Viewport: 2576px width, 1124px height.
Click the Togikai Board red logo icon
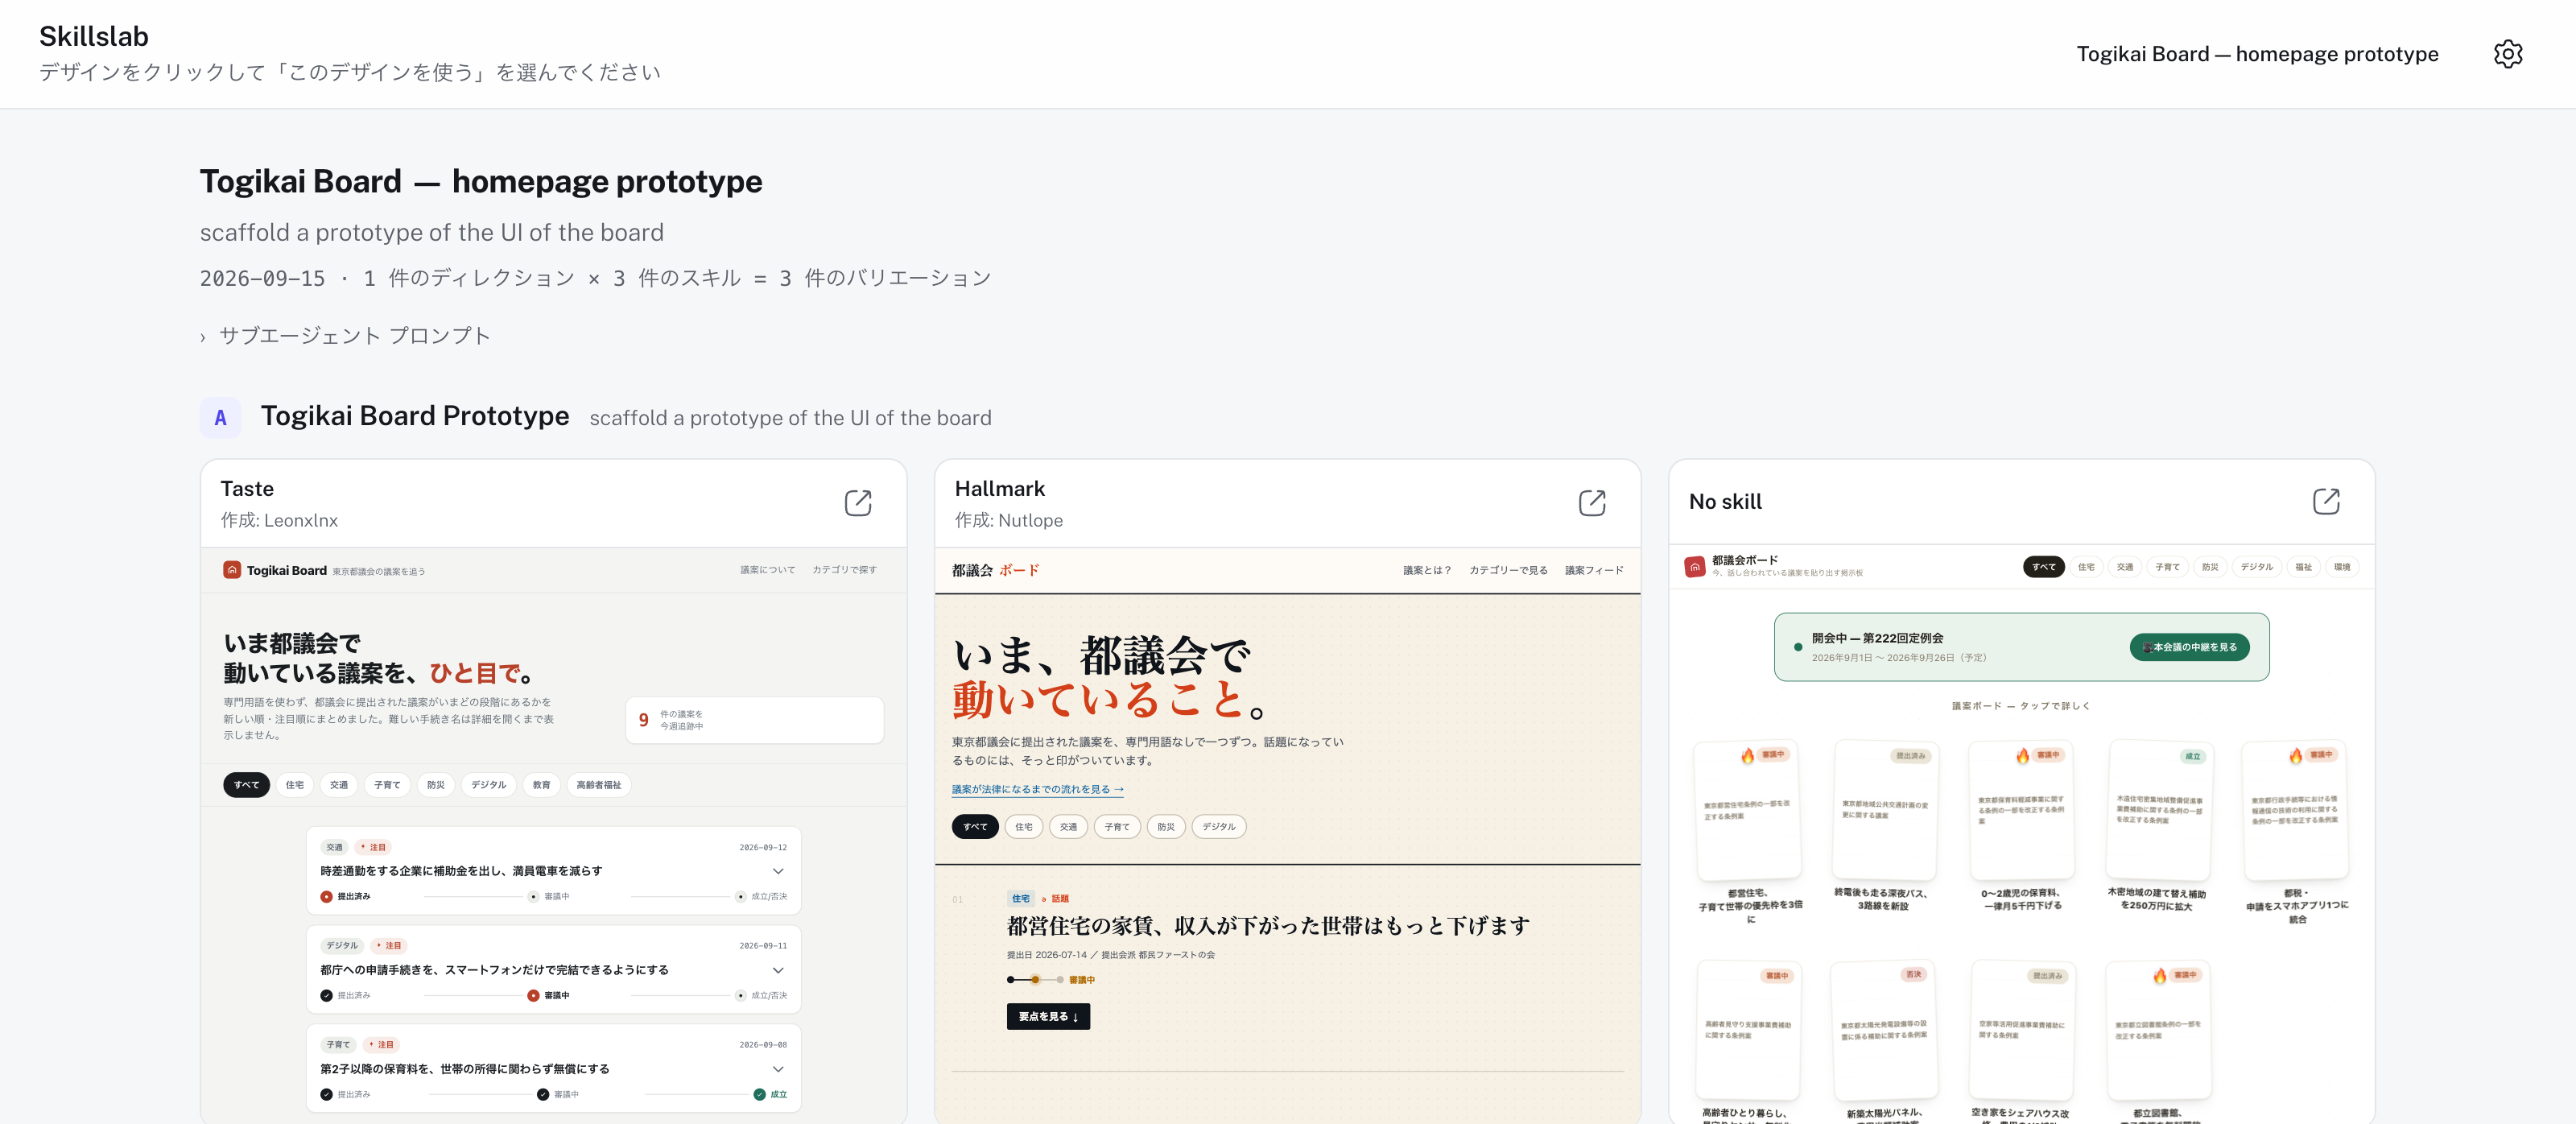[x=232, y=570]
